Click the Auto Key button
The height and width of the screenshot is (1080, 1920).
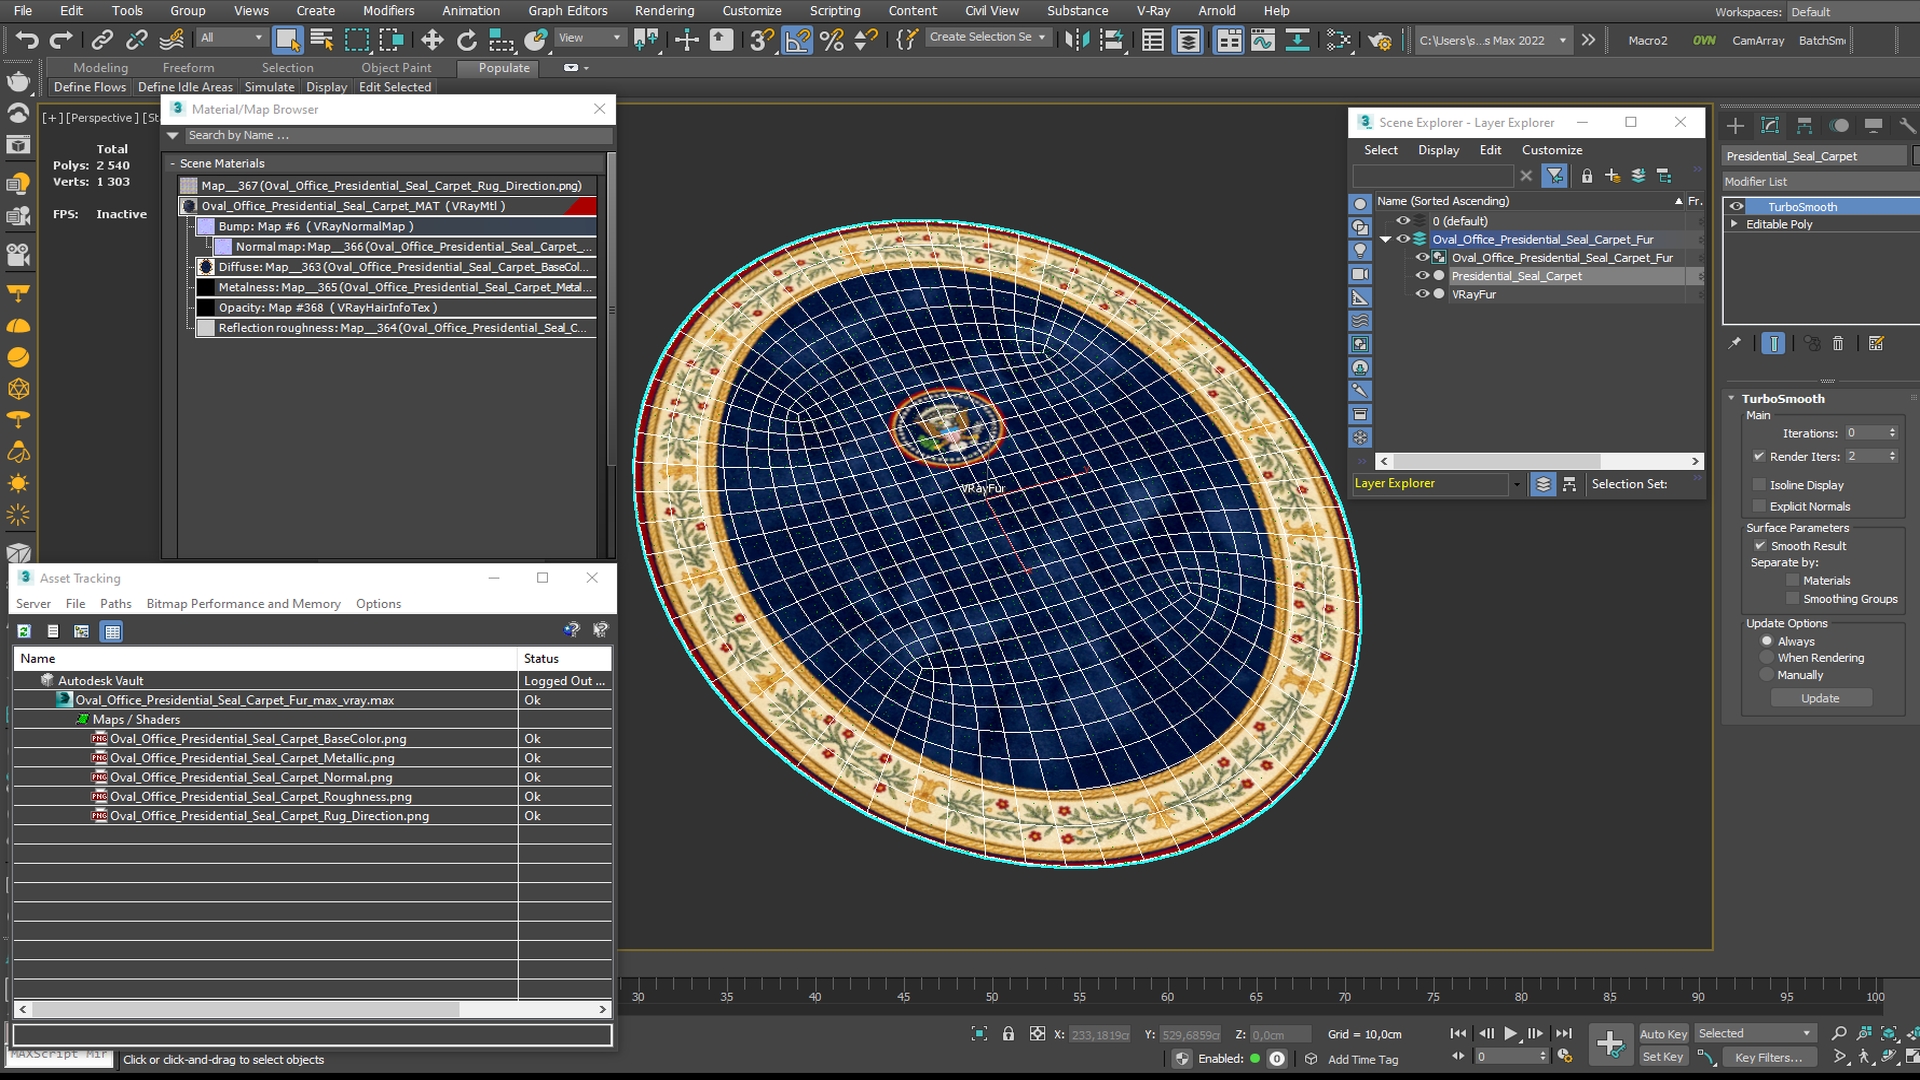click(x=1663, y=1034)
